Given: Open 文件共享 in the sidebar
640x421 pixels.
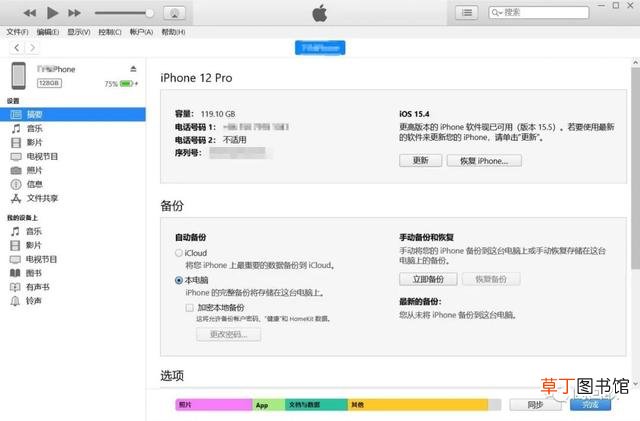Looking at the screenshot, I should click(x=42, y=198).
